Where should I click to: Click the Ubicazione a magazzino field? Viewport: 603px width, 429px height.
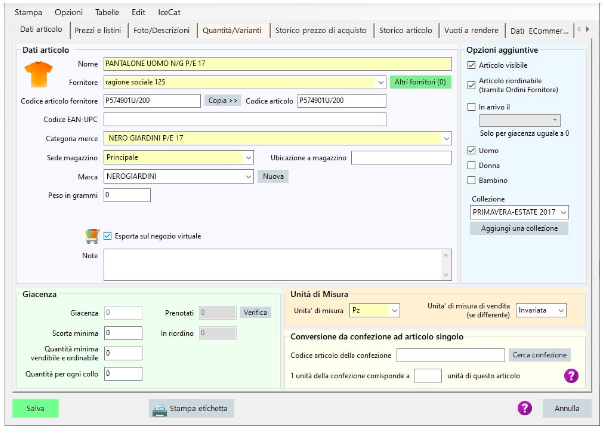(401, 158)
